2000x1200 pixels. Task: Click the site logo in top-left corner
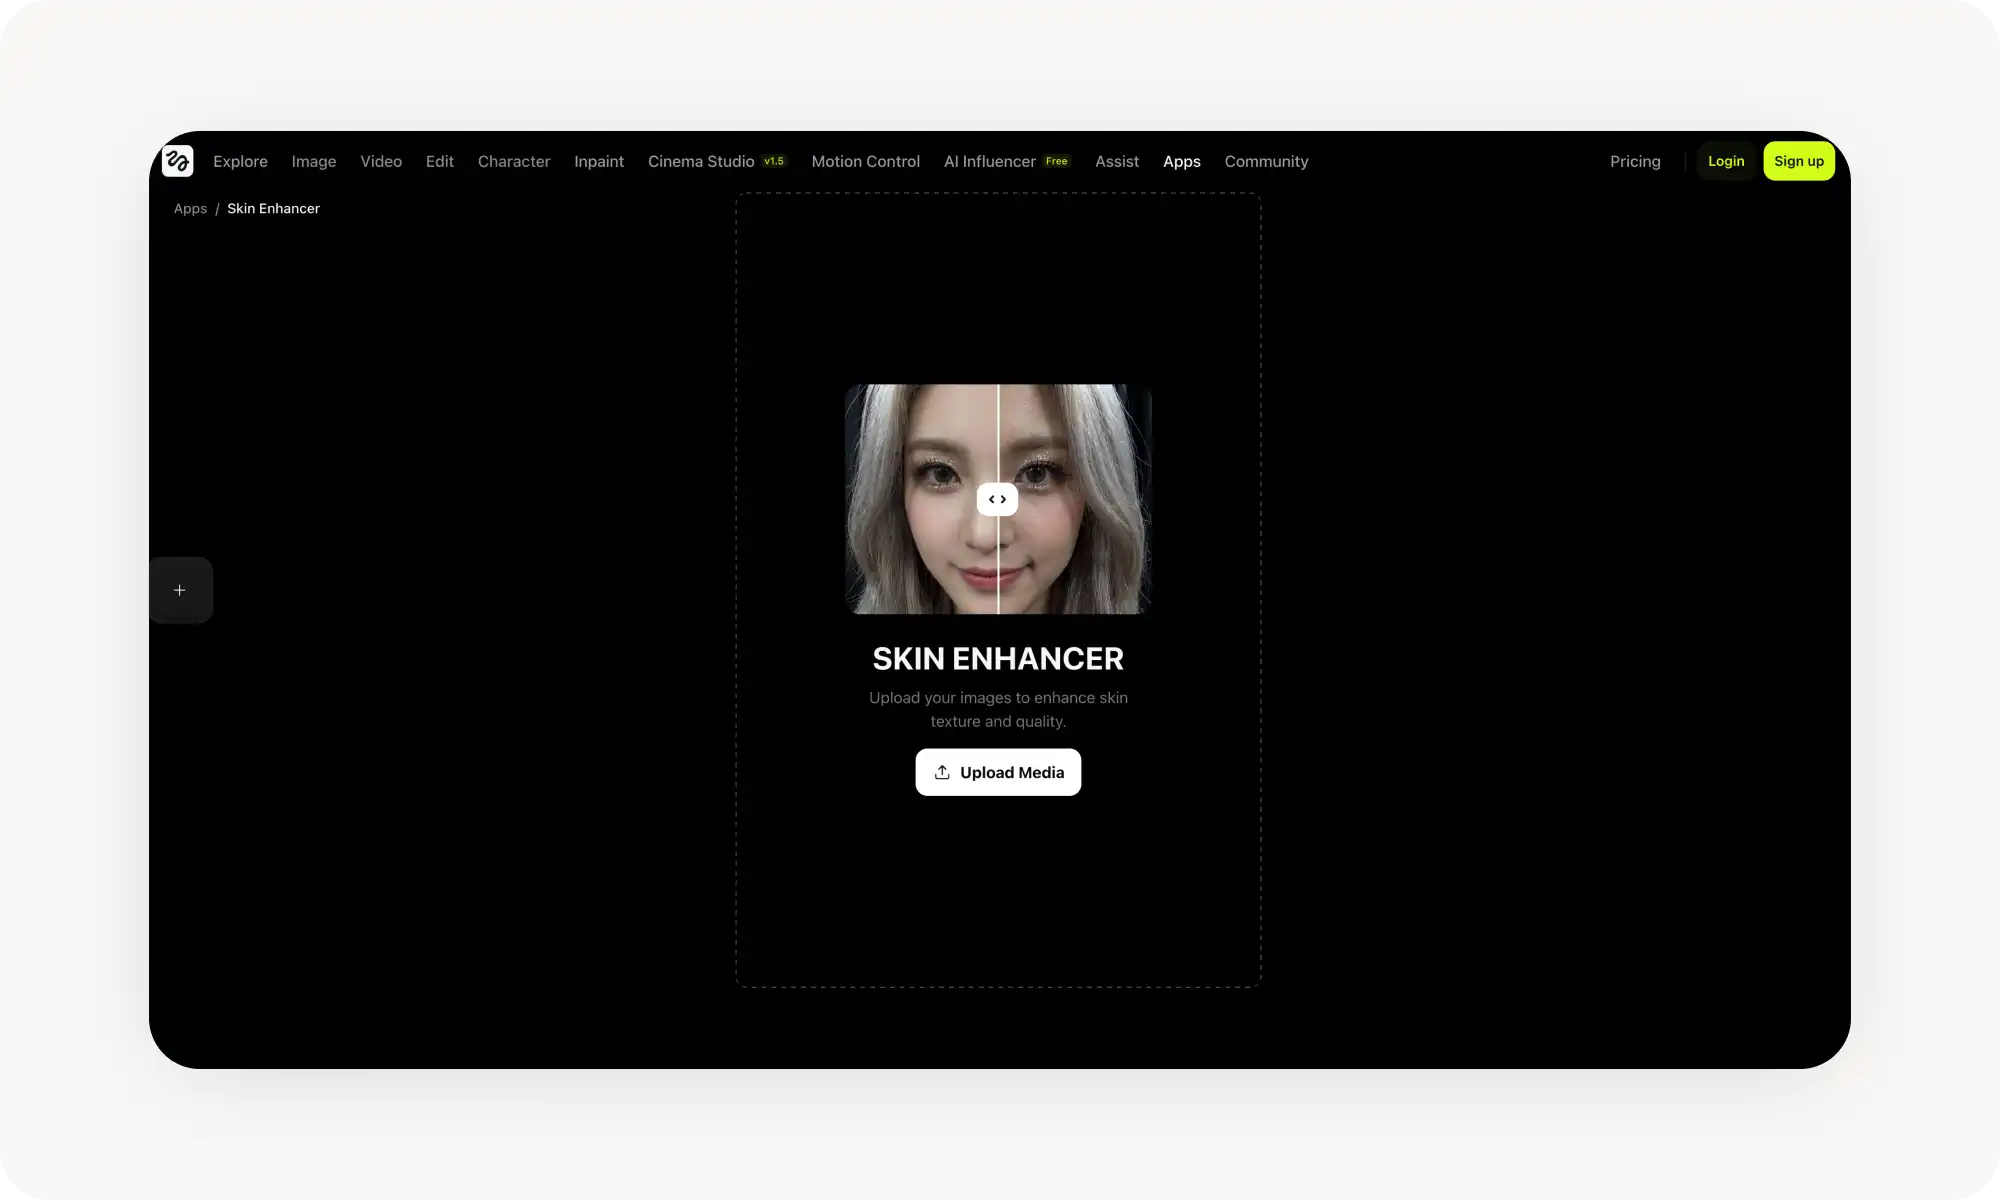(x=178, y=160)
